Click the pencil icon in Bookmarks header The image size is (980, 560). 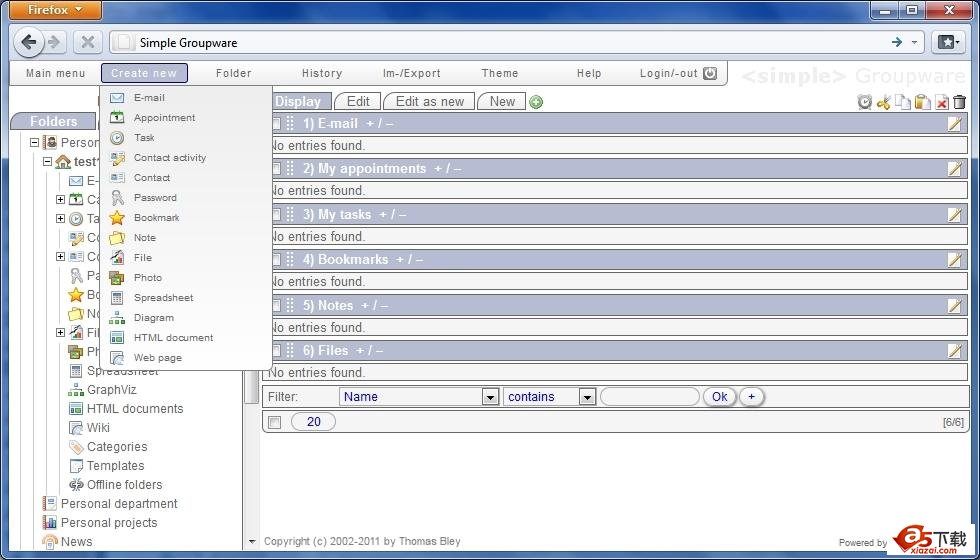coord(954,260)
